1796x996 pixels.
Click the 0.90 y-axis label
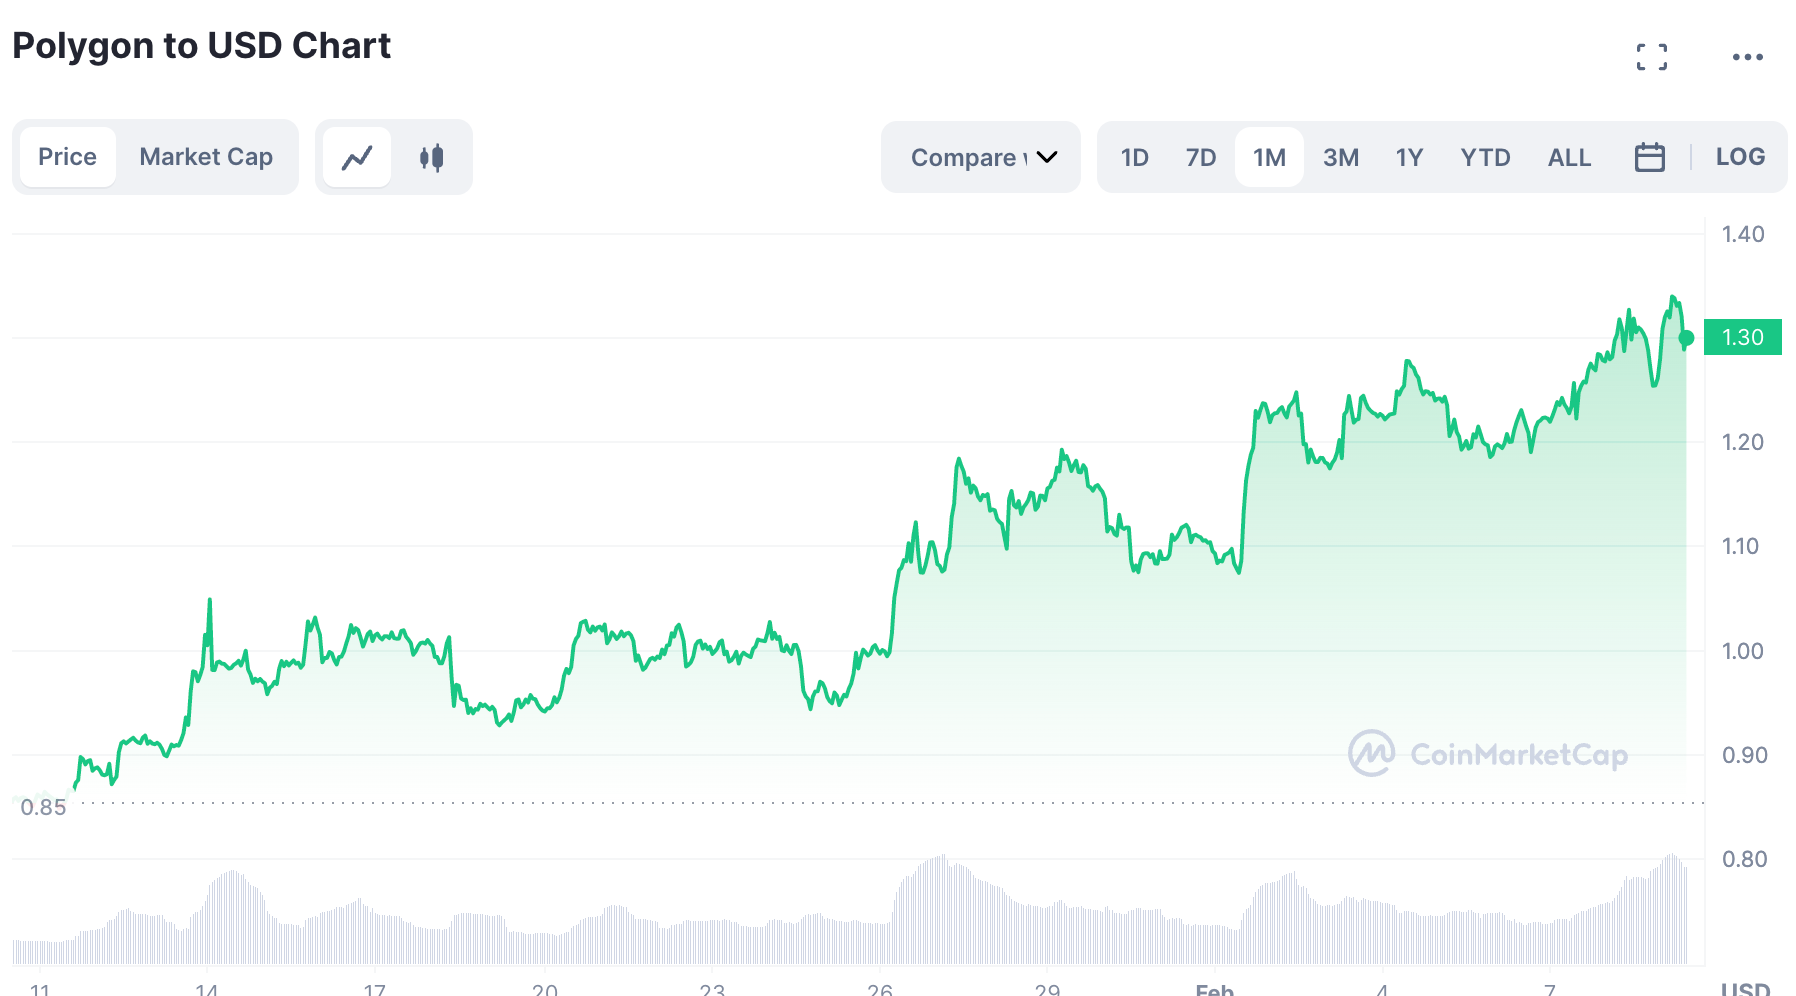1744,755
